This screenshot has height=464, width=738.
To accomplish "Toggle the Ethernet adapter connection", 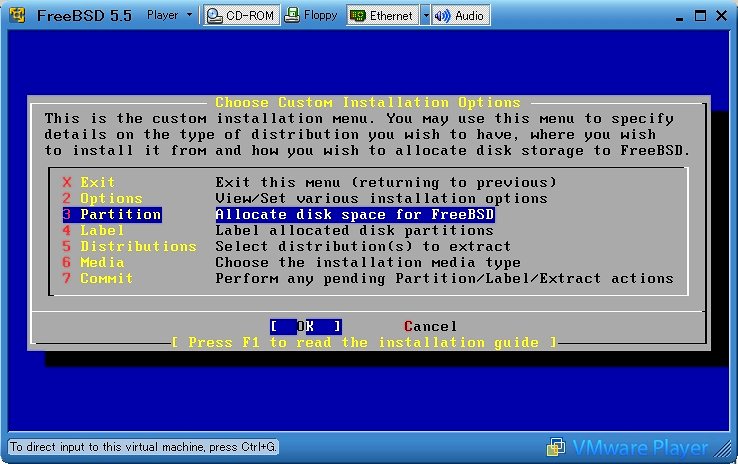I will click(382, 16).
